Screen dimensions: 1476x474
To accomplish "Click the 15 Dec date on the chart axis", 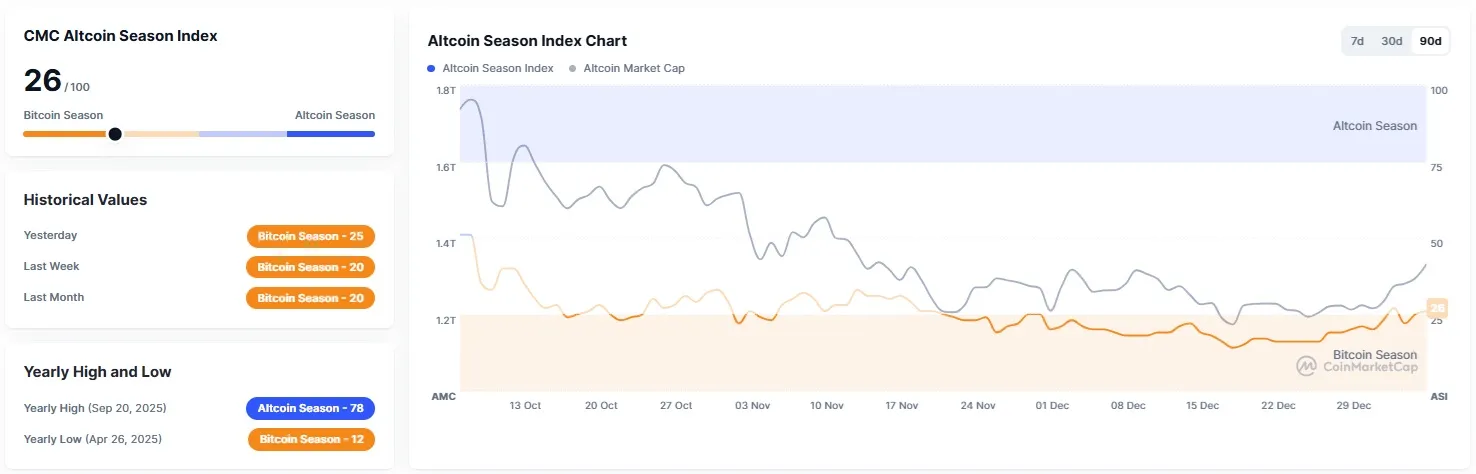I will coord(1203,406).
